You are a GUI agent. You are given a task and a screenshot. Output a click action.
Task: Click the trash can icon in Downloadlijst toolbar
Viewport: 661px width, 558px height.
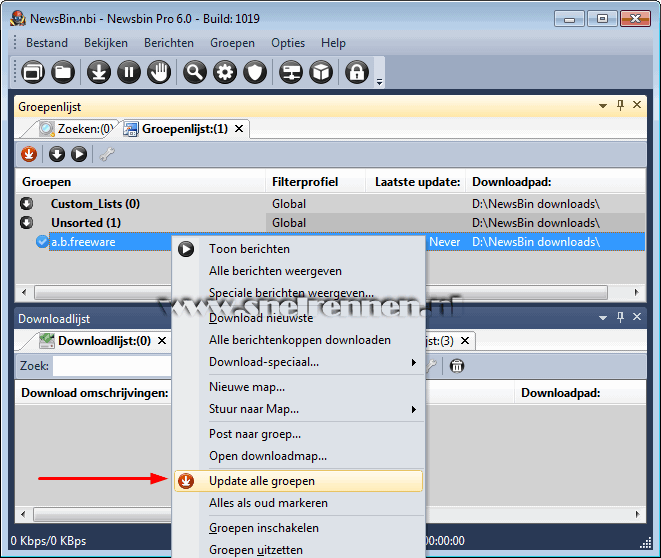click(x=457, y=366)
